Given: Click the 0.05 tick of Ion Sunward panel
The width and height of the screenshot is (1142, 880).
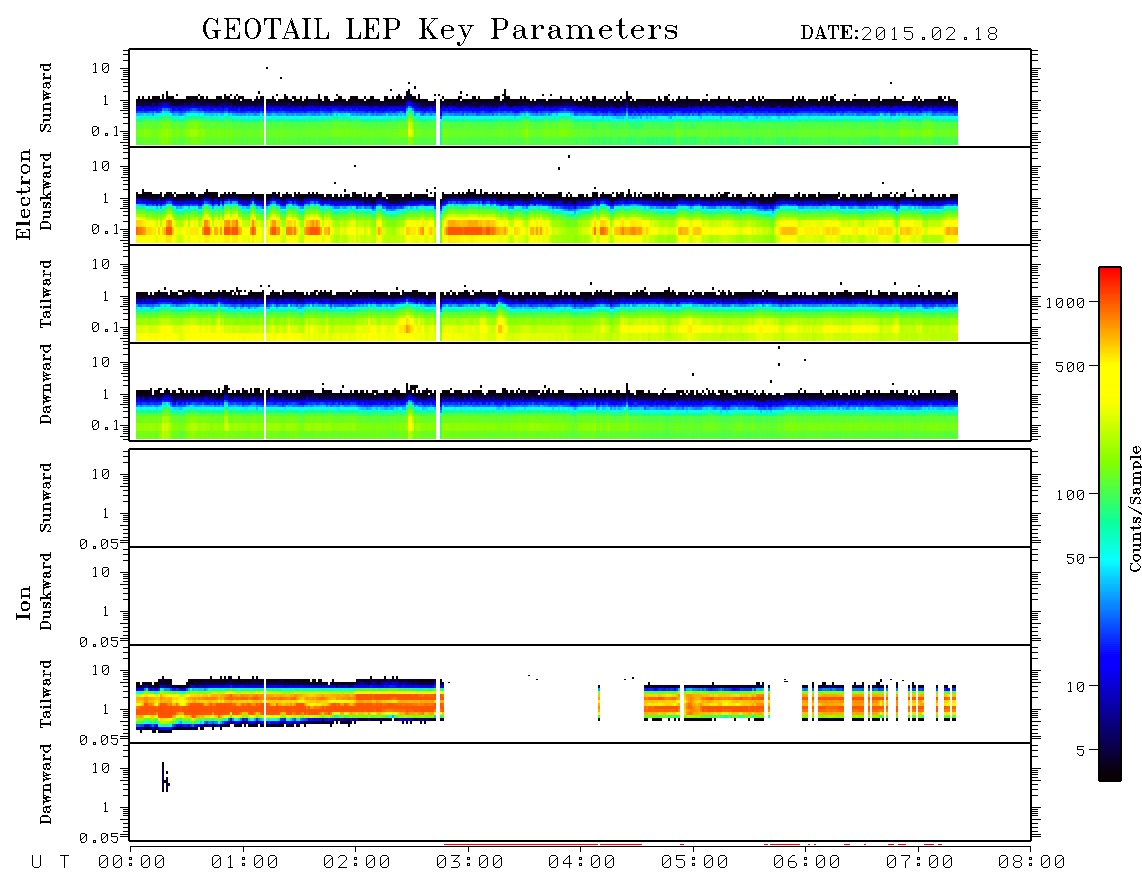Looking at the screenshot, I should pyautogui.click(x=98, y=544).
